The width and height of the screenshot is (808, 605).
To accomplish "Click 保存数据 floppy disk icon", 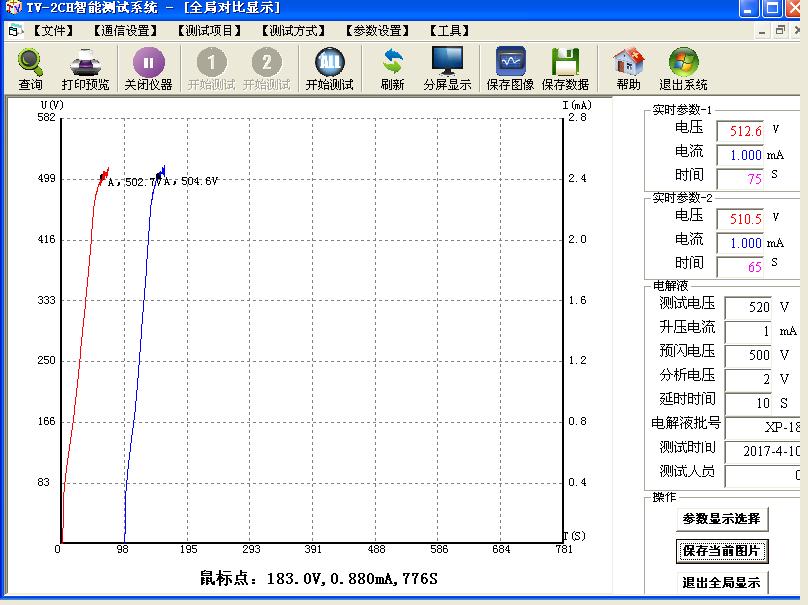I will pyautogui.click(x=565, y=68).
